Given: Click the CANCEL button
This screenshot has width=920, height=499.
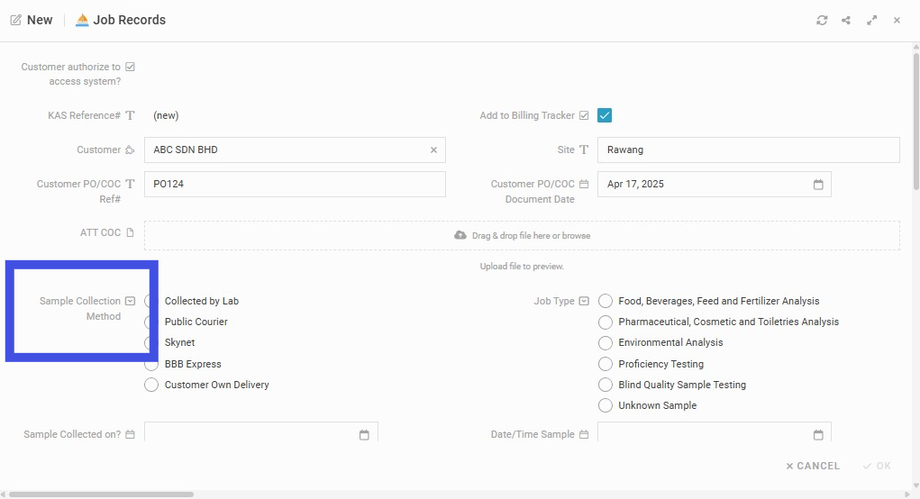Looking at the screenshot, I should (x=813, y=466).
